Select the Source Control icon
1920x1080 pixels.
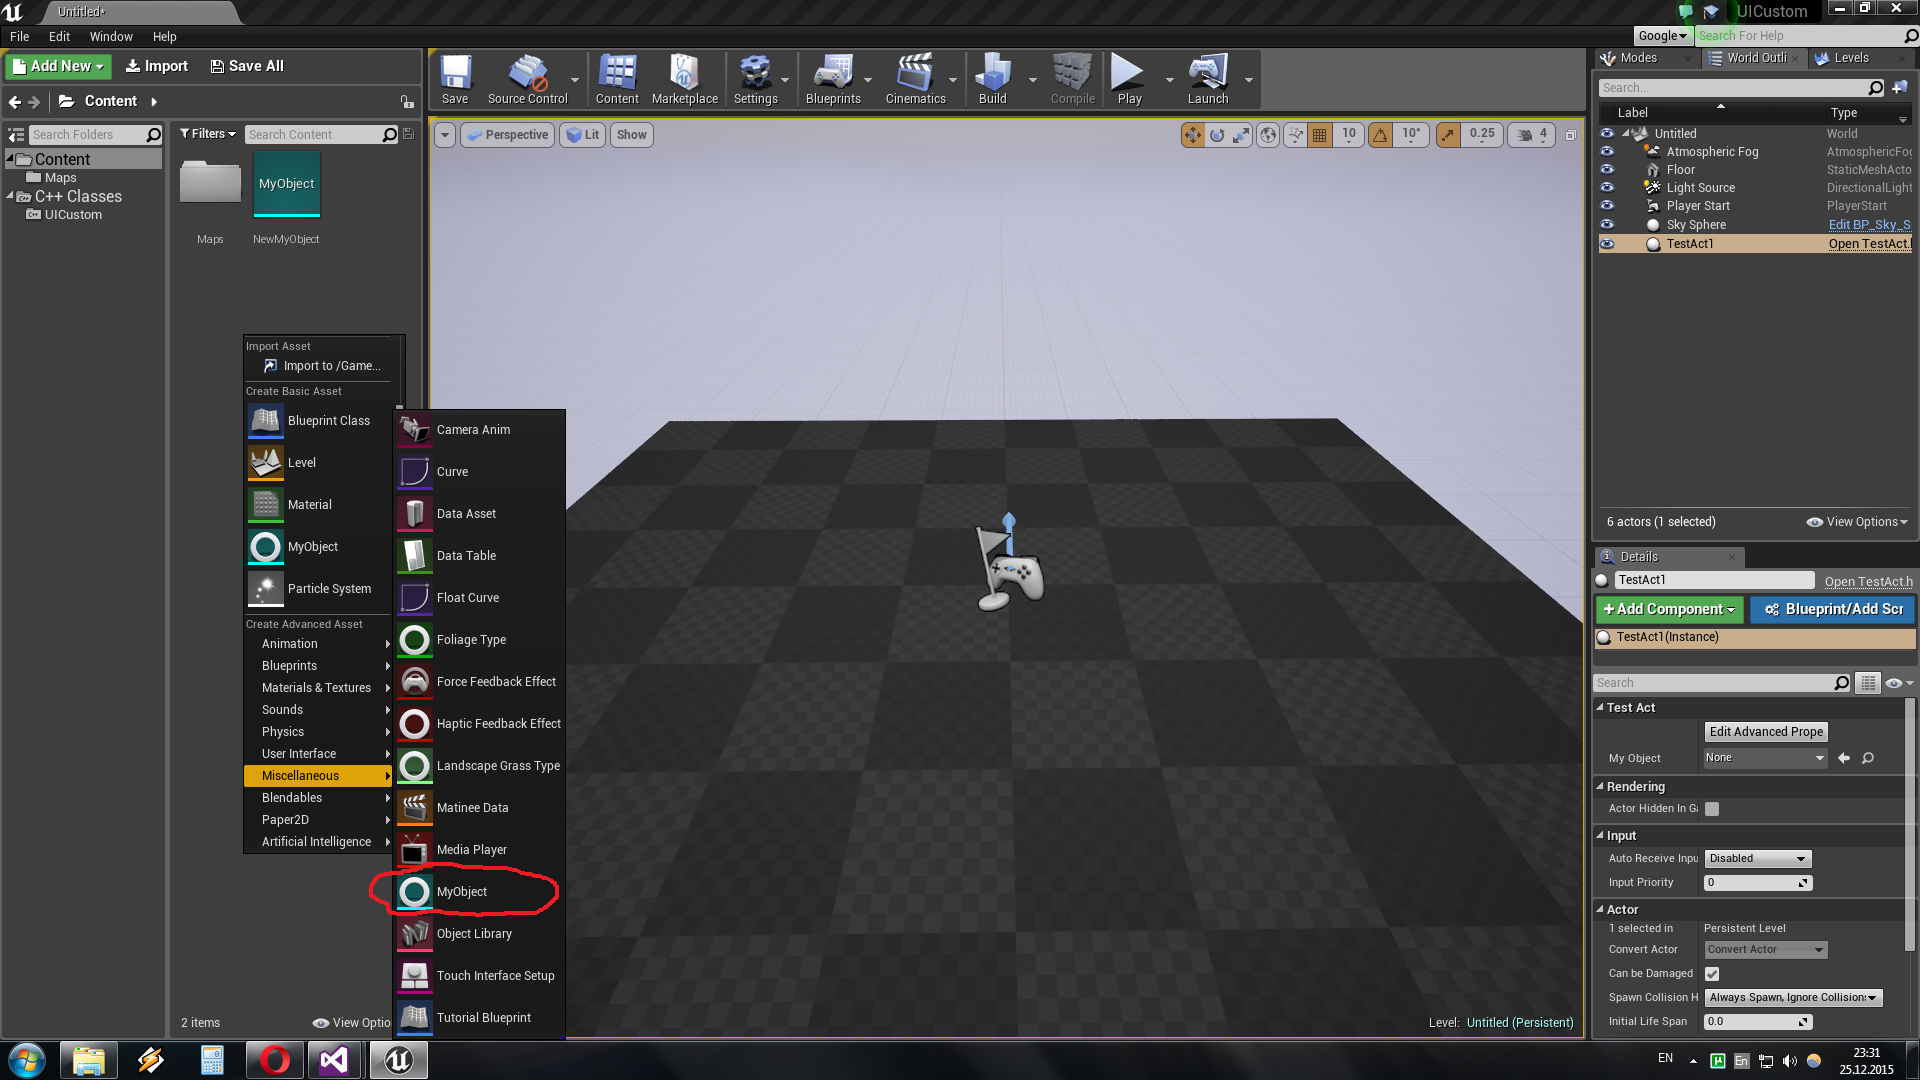526,73
